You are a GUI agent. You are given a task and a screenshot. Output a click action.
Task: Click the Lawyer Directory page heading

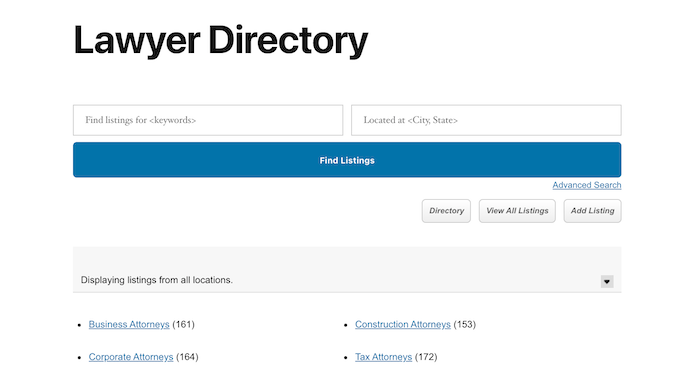pyautogui.click(x=221, y=41)
